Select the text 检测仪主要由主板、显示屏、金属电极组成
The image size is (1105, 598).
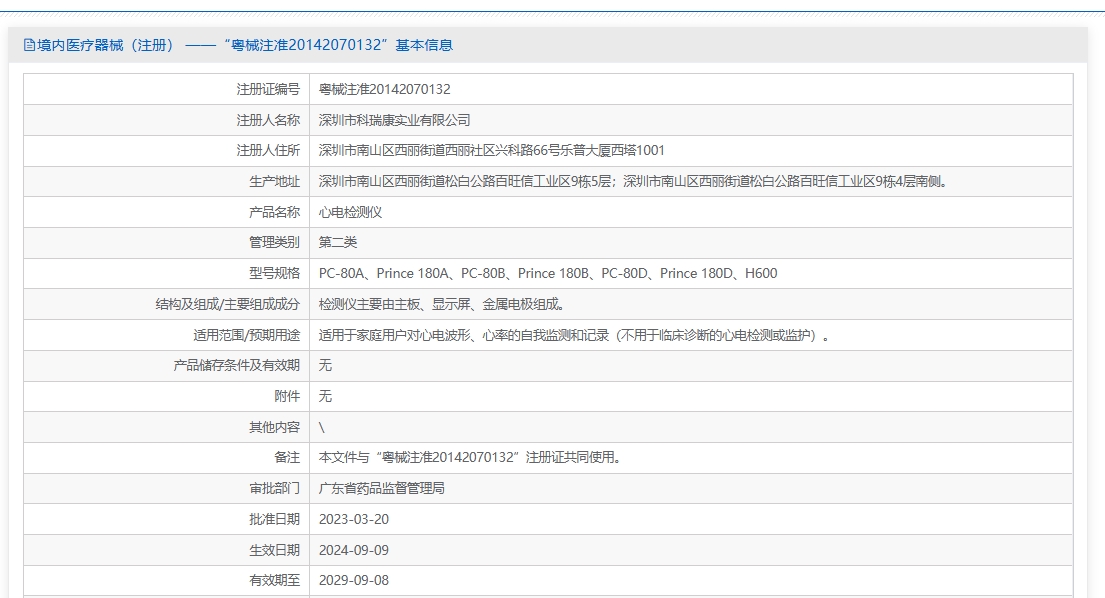(x=442, y=304)
